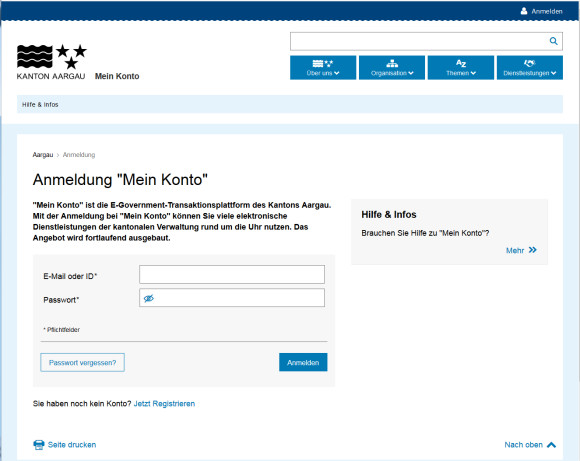
Task: Click the user icon beside Anmelden
Action: (x=524, y=11)
